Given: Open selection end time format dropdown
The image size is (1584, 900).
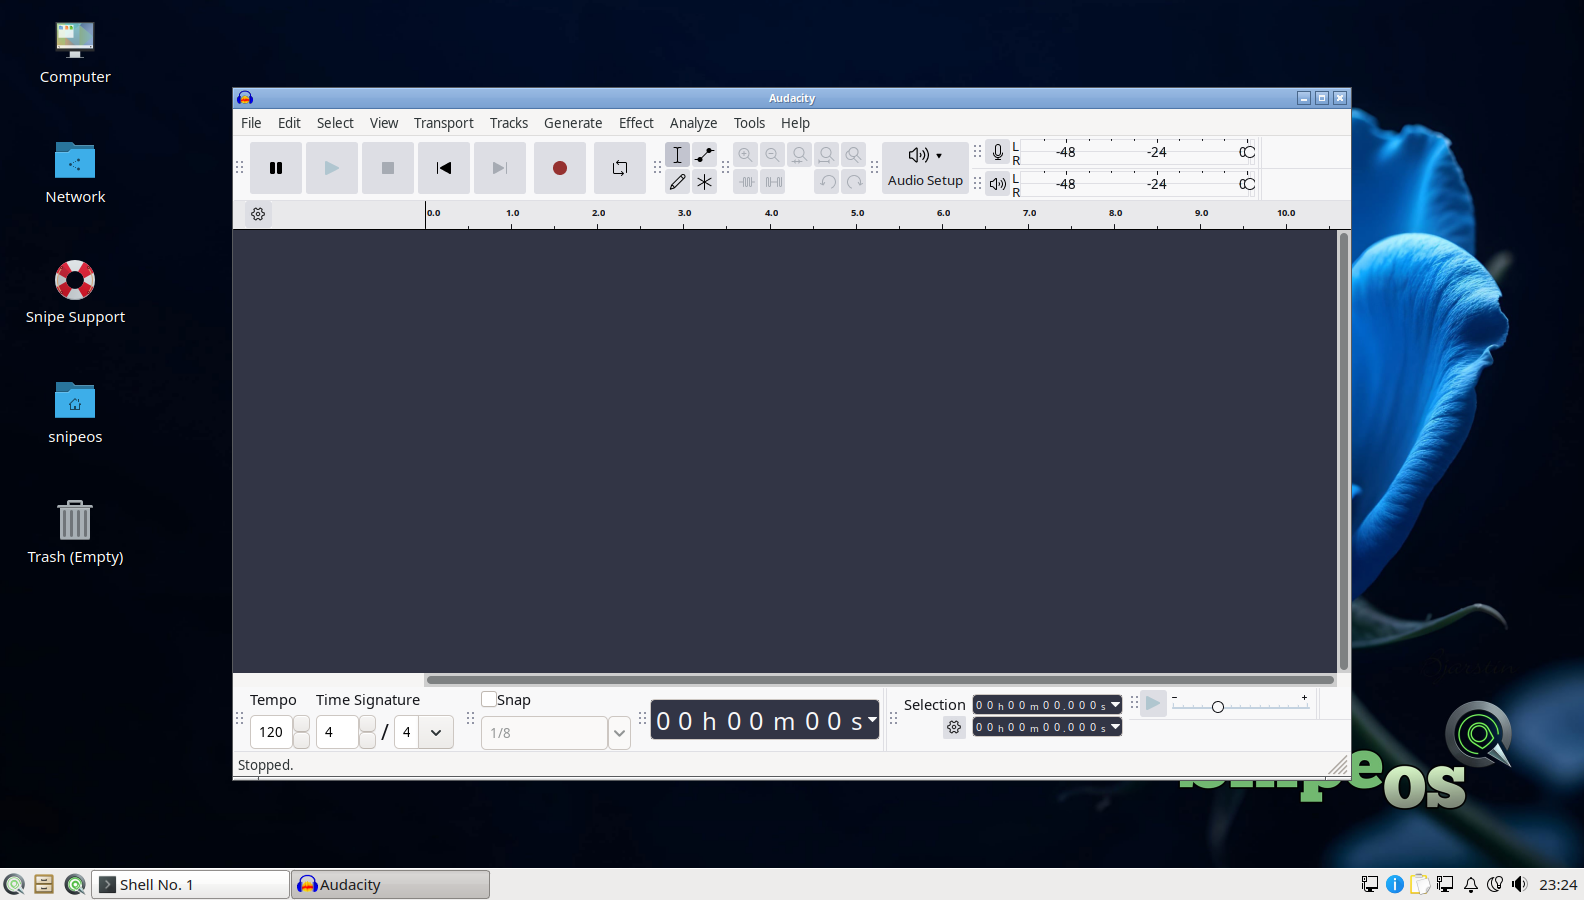Looking at the screenshot, I should 1116,727.
